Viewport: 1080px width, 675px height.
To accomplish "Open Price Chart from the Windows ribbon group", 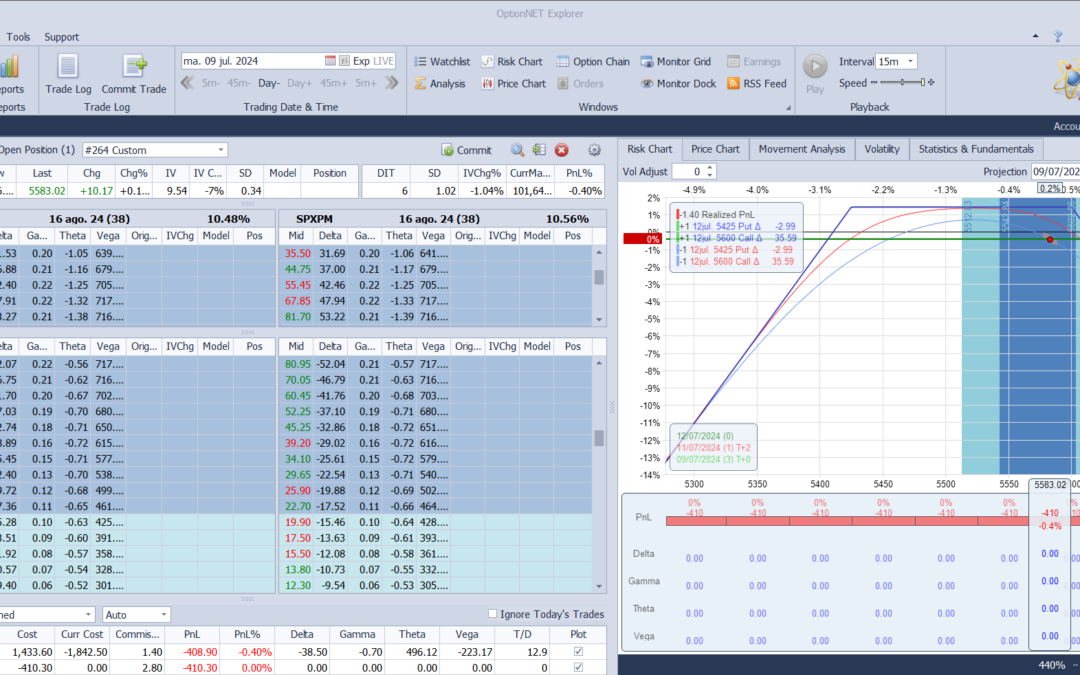I will pos(514,83).
